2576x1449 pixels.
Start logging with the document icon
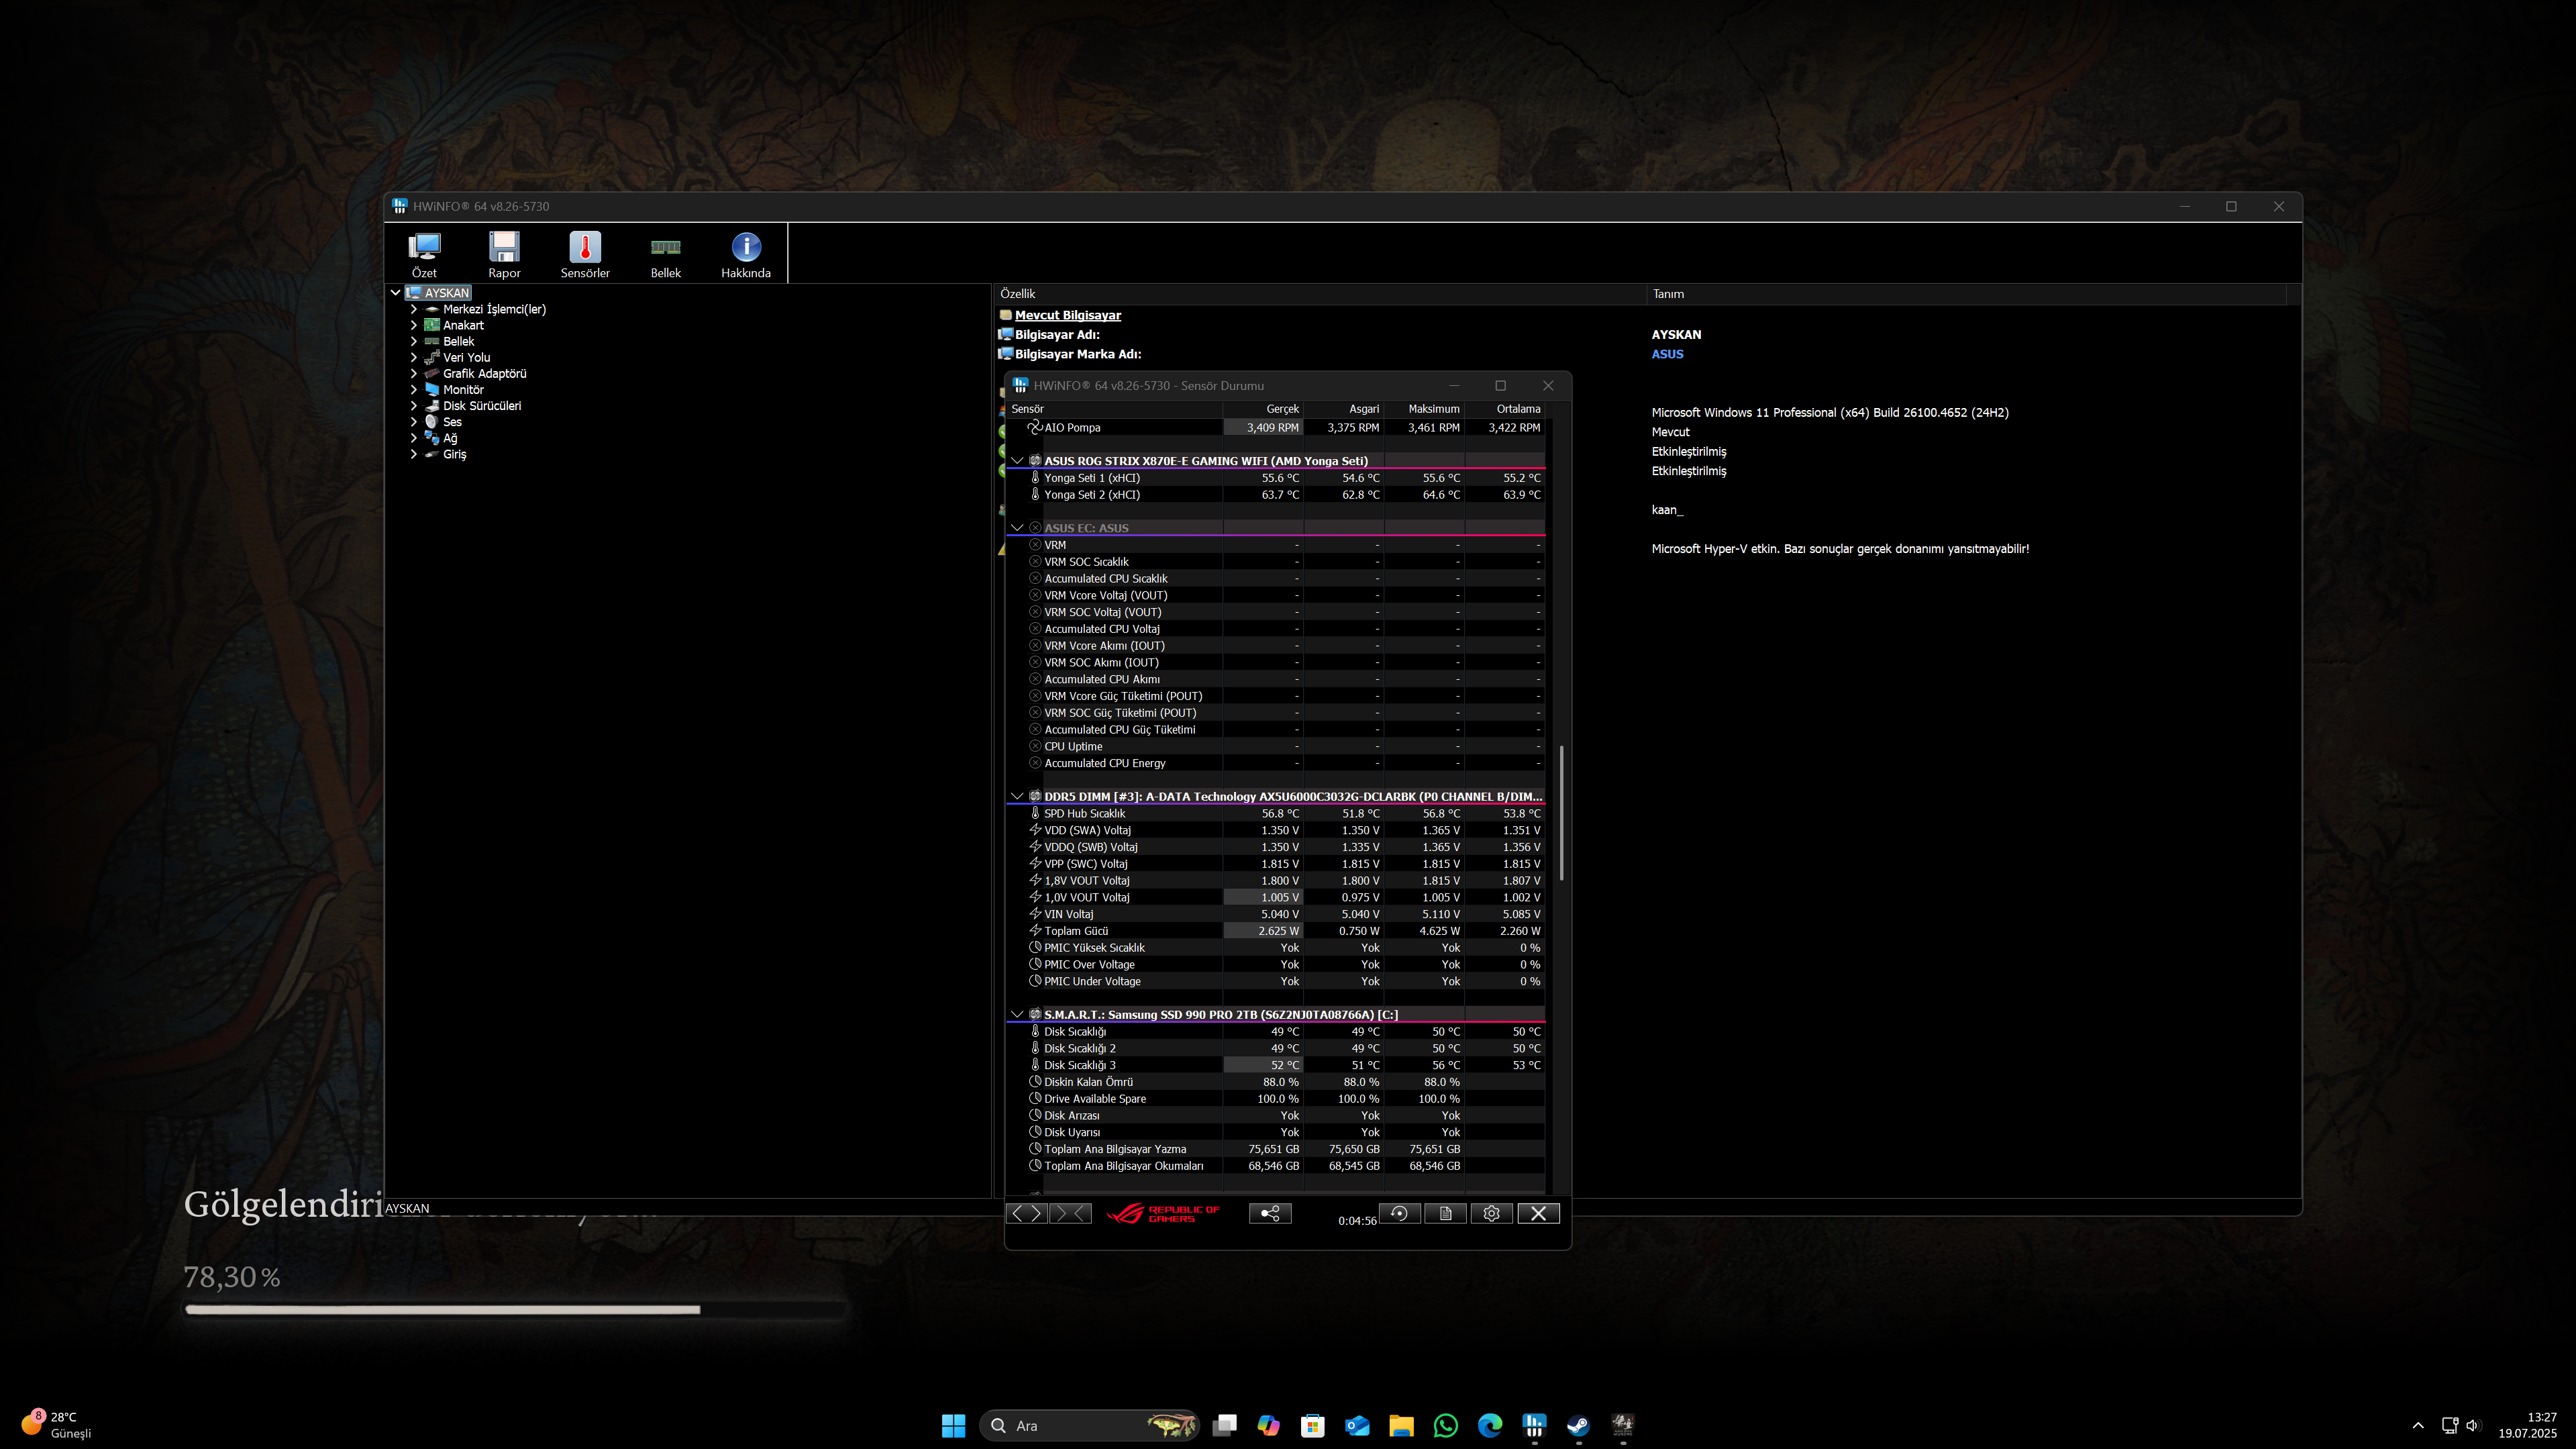[1446, 1213]
